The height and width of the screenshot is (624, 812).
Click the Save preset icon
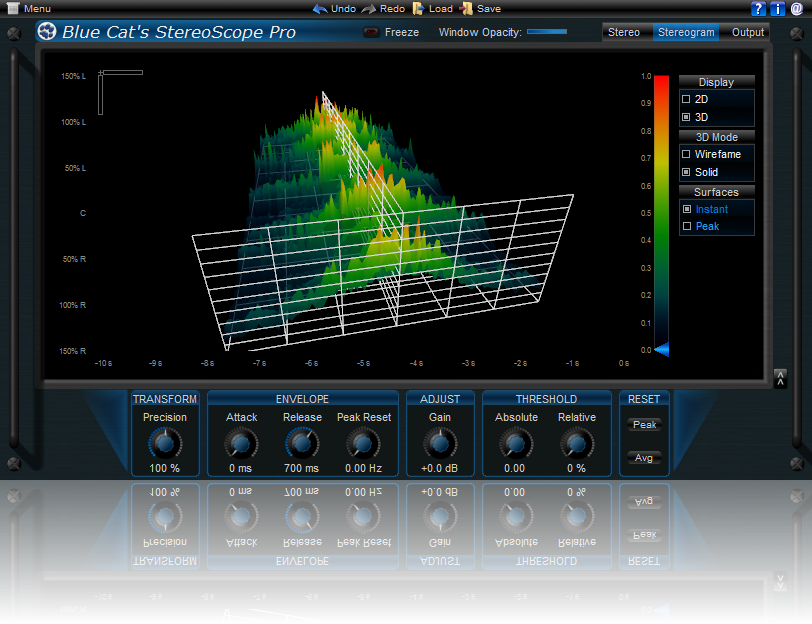pyautogui.click(x=465, y=8)
